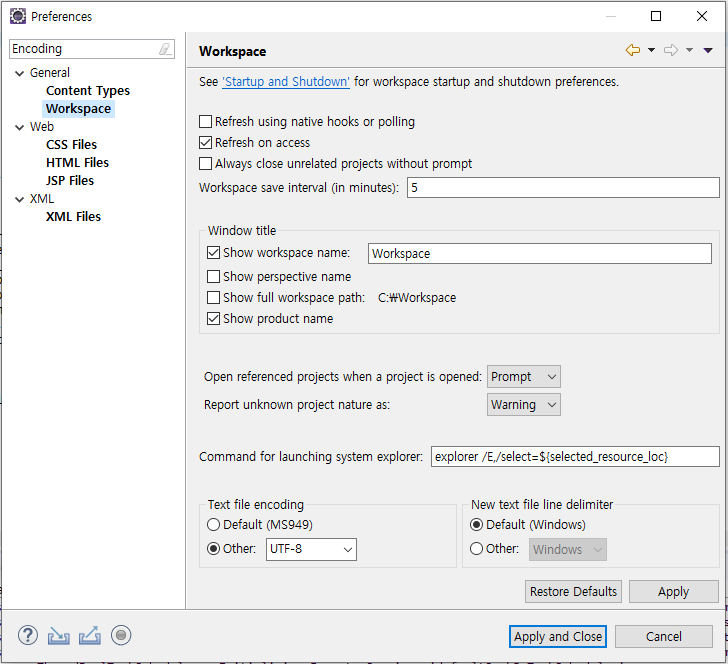
Task: Click the Restore Defaults button
Action: pos(573,592)
